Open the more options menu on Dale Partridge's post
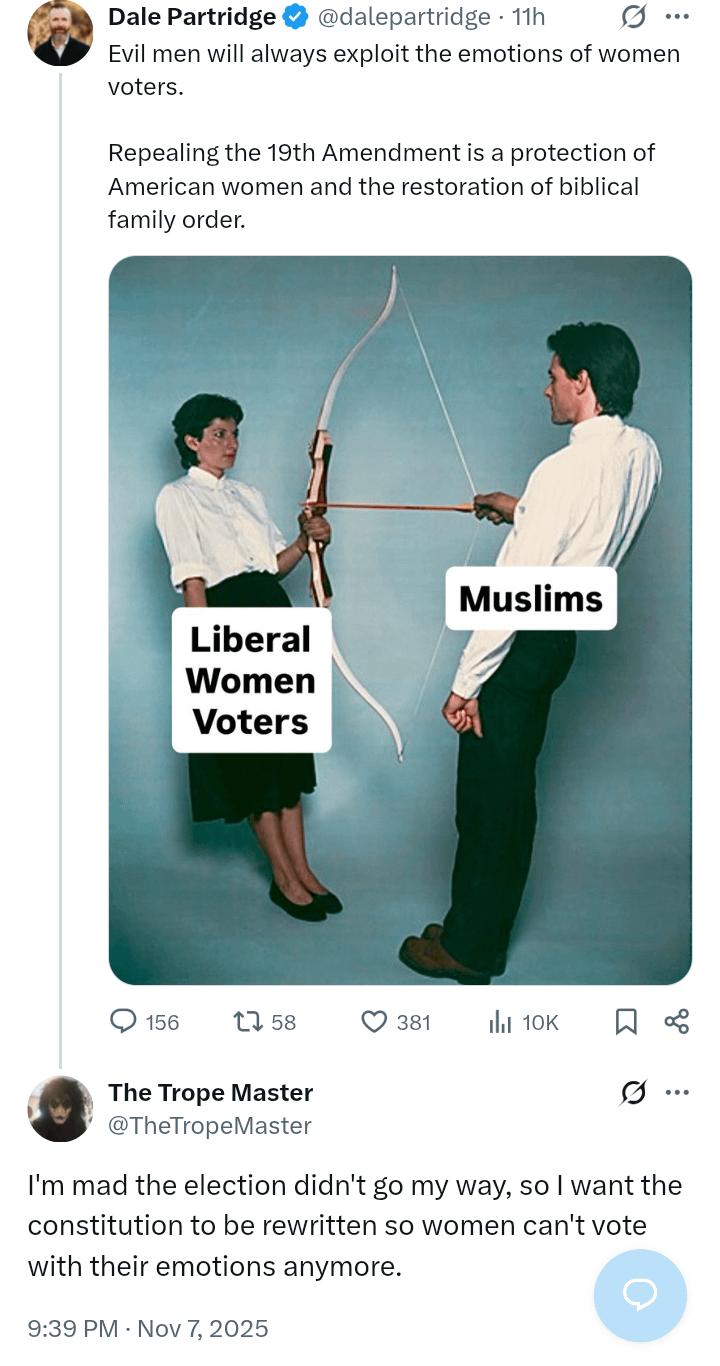Screen dimensions: 720x1366 click(x=677, y=17)
